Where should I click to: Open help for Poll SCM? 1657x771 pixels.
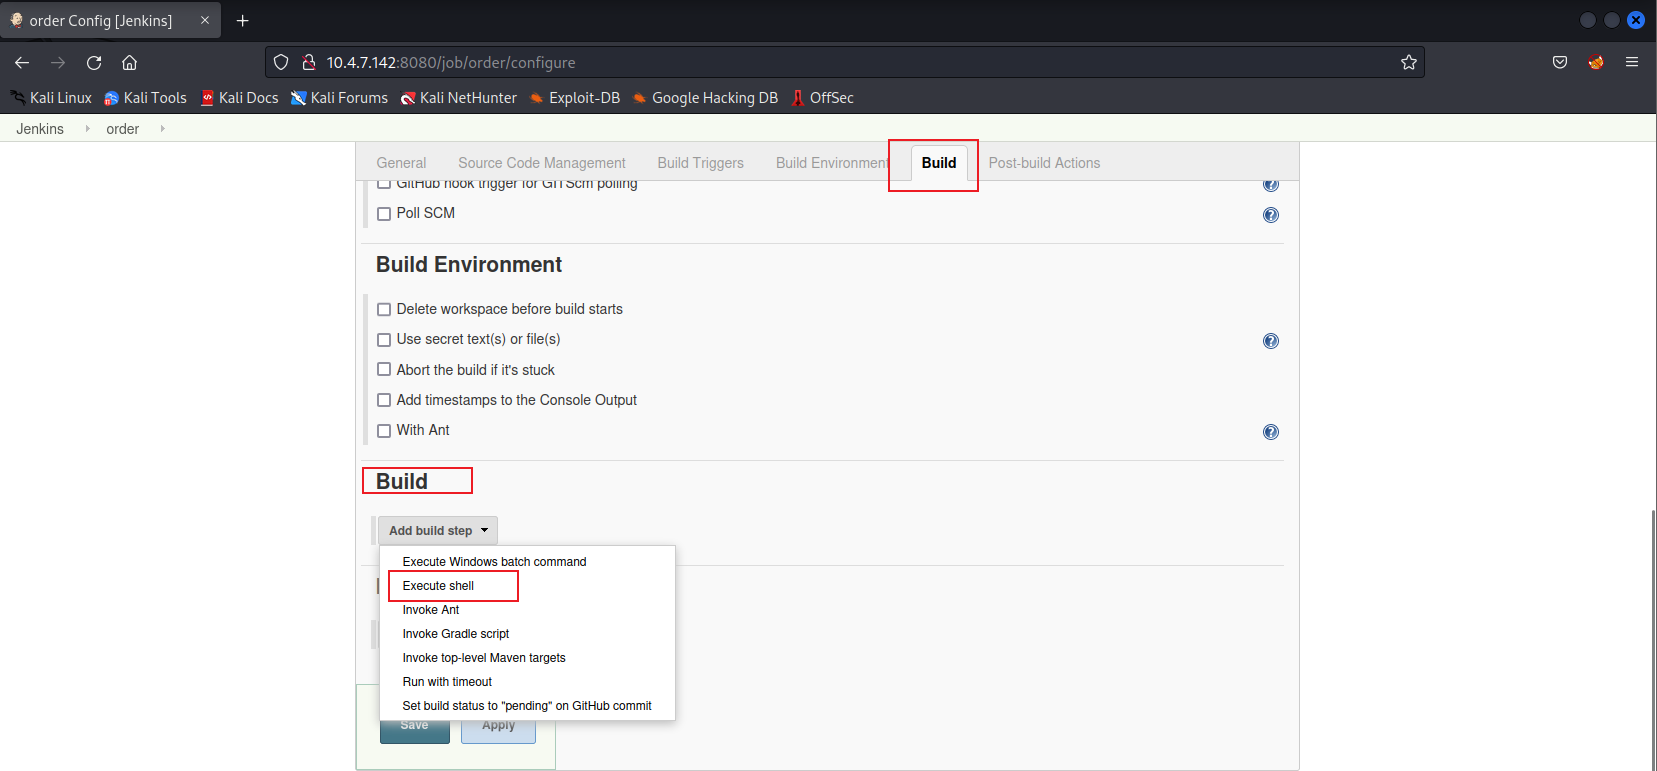(x=1271, y=215)
